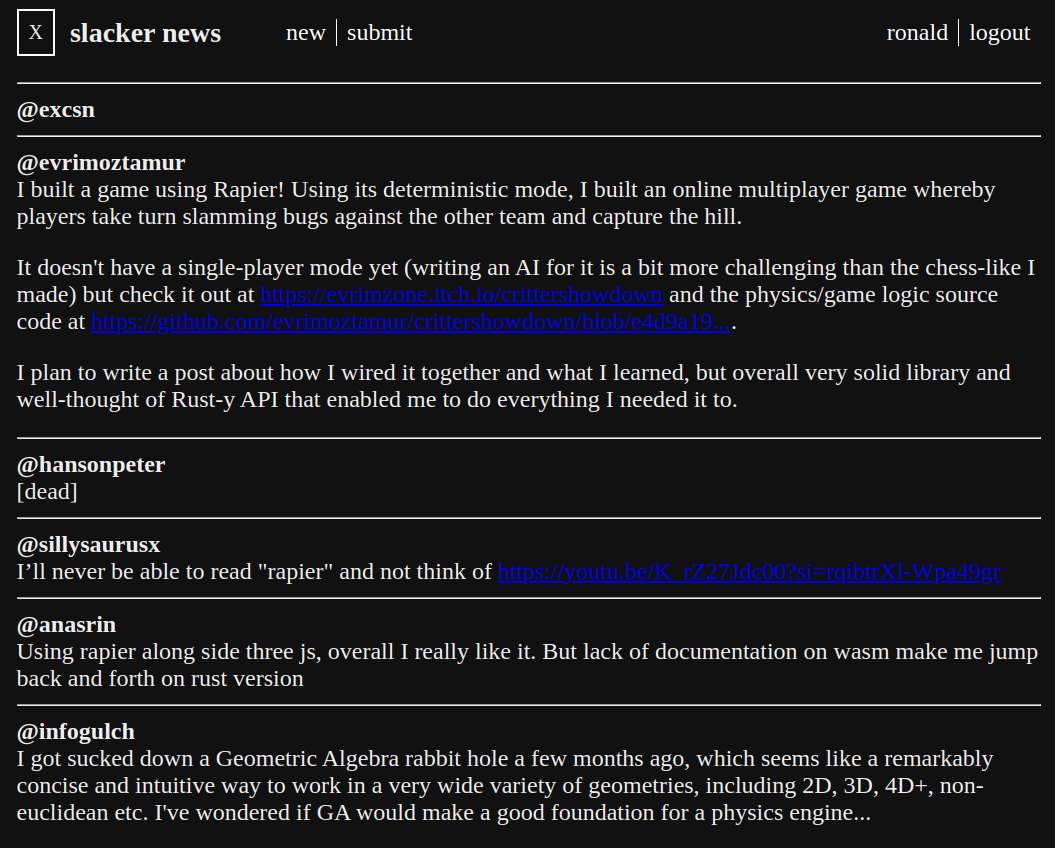Select the @evrimoztamur username

tap(101, 163)
